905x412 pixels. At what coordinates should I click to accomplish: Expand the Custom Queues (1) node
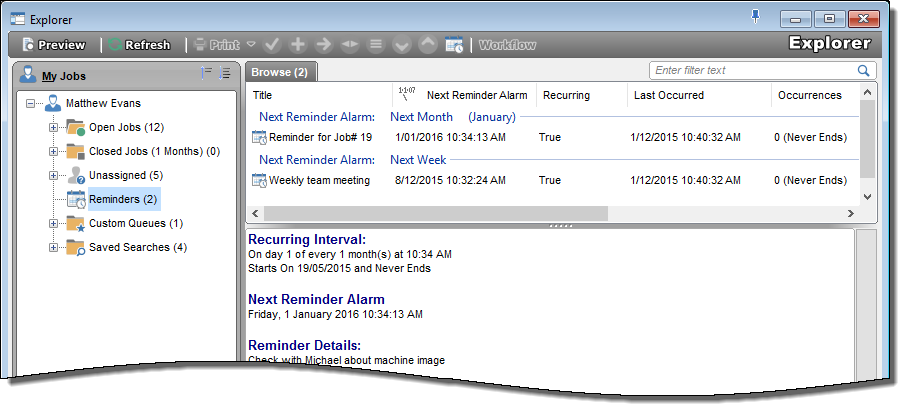[x=53, y=223]
